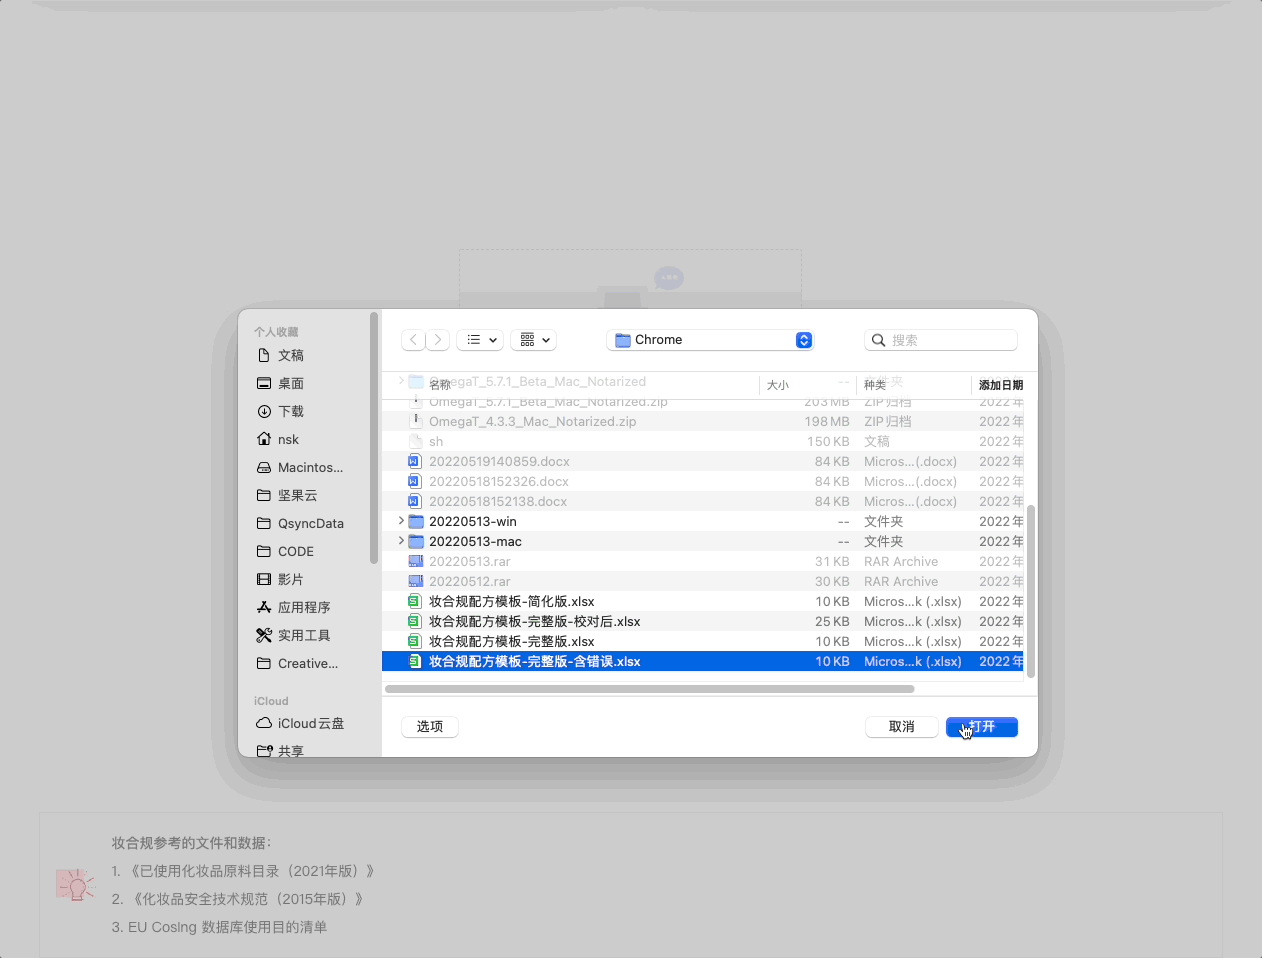Image resolution: width=1262 pixels, height=958 pixels.
Task: Sort by 添加日期 column header
Action: [x=999, y=385]
